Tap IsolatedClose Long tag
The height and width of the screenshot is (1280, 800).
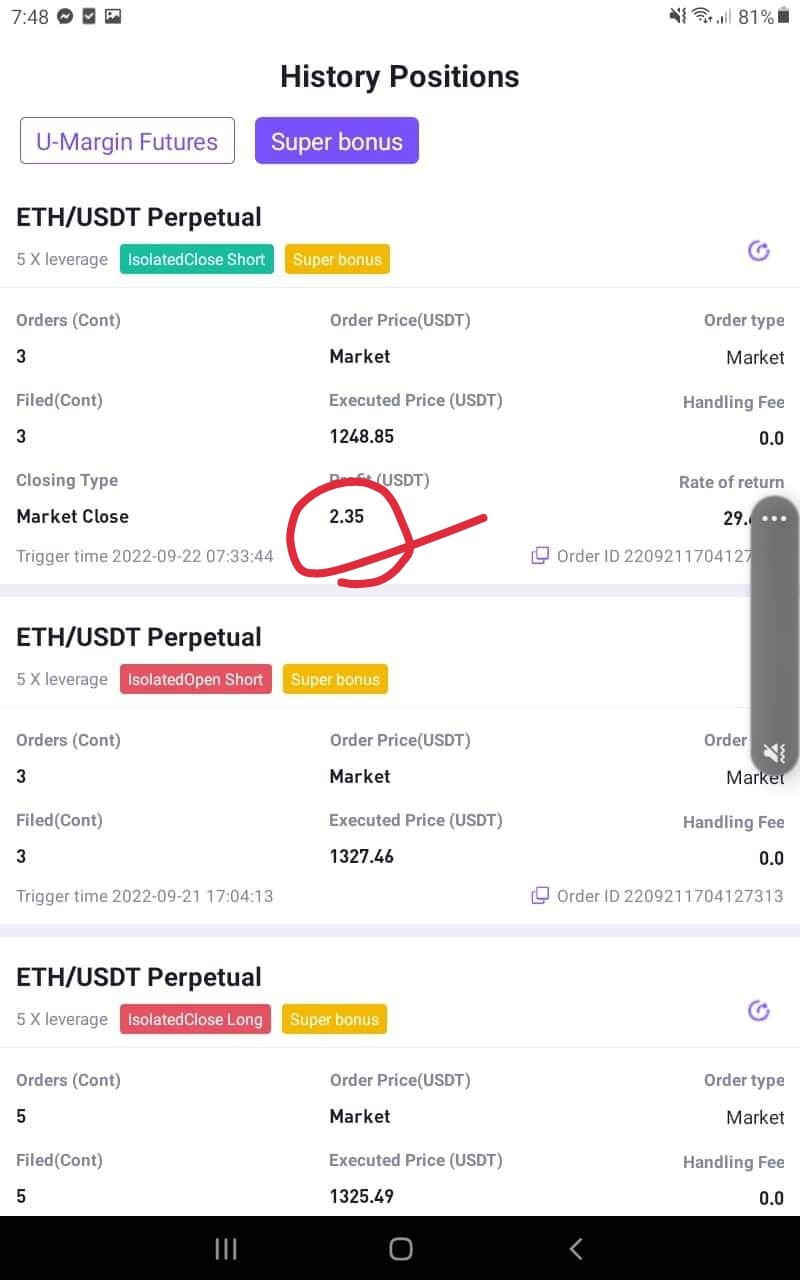(195, 1019)
